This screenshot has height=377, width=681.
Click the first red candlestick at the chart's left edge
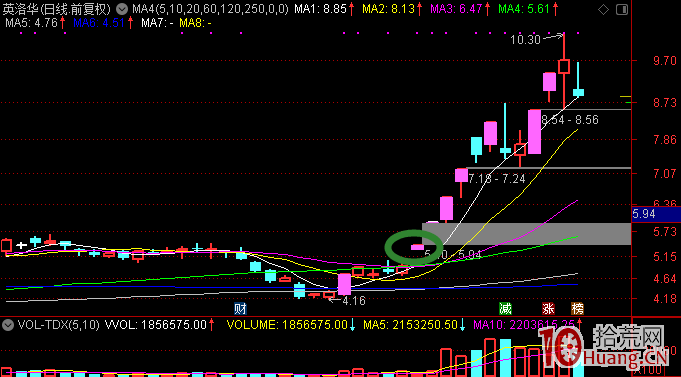tap(6, 246)
